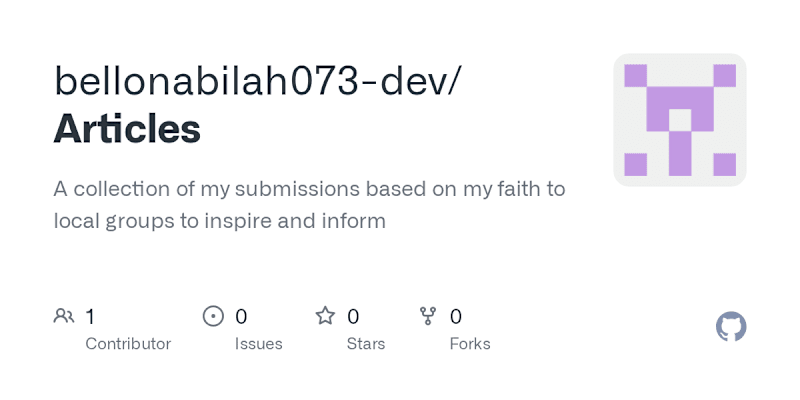Click the top-left purple square of the identicon
This screenshot has width=800, height=400.
pos(635,76)
